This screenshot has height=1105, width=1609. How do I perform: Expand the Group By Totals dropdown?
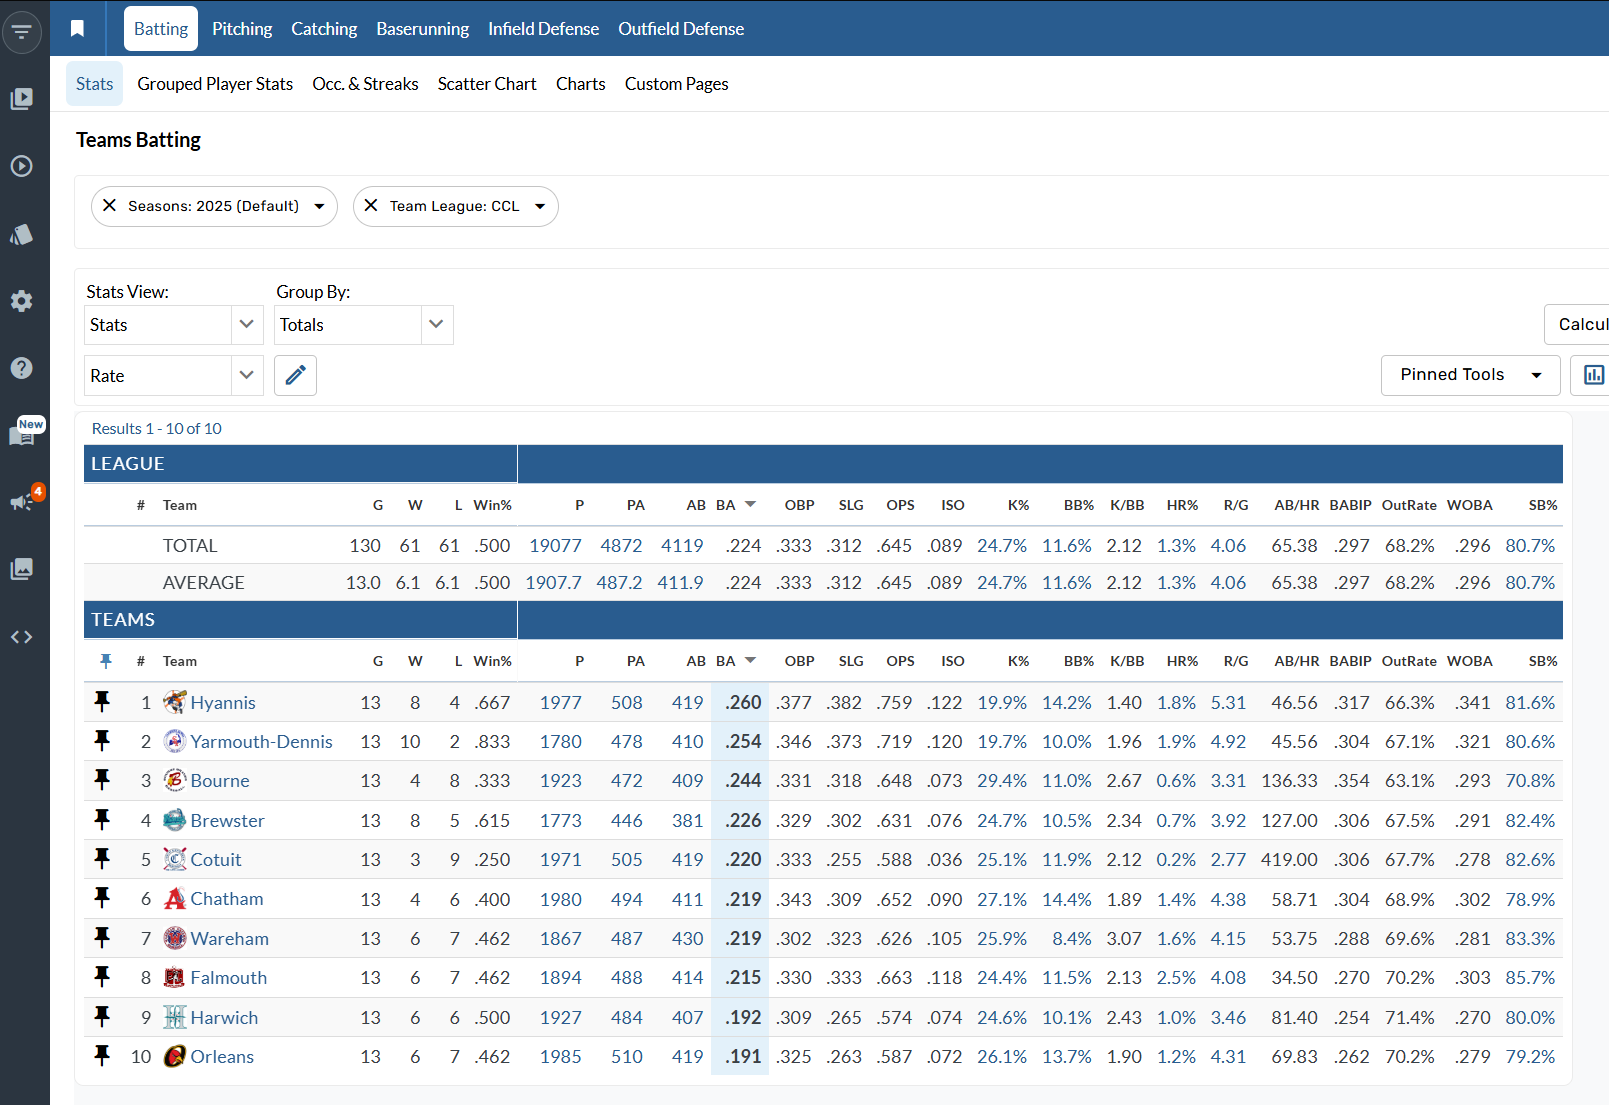click(x=363, y=325)
